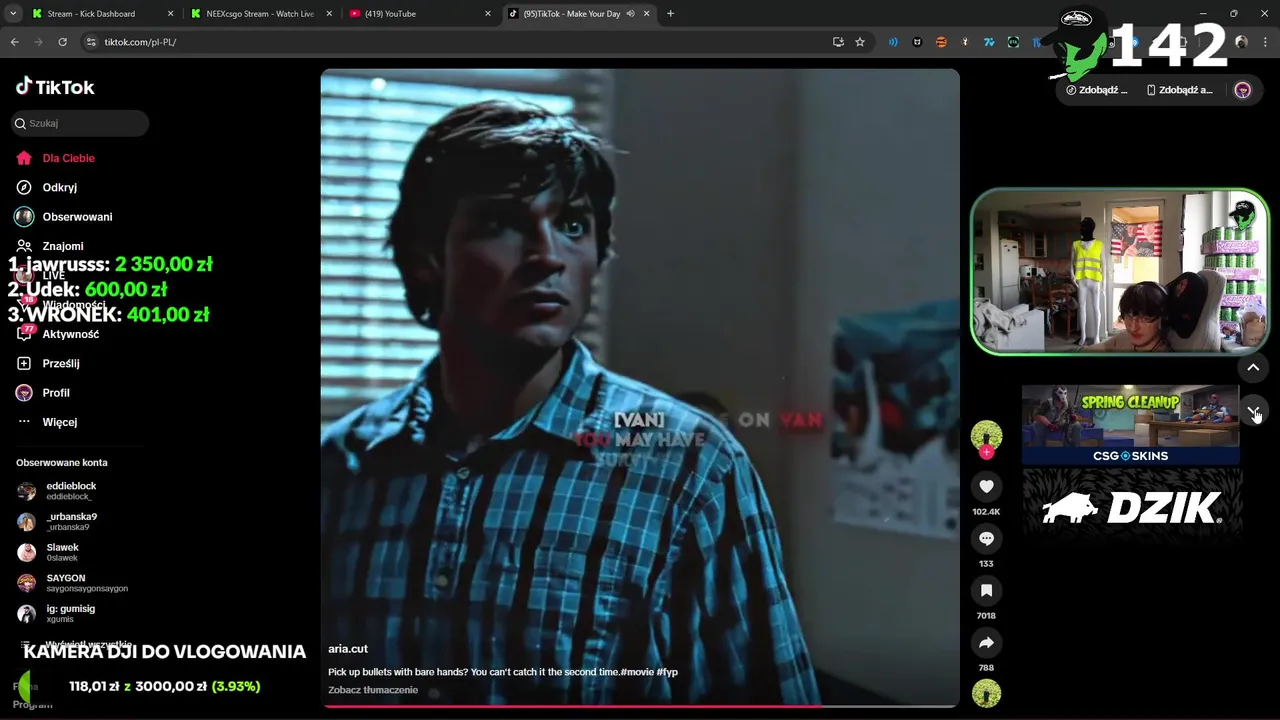Click Zobacz tłumaczenie under the caption
This screenshot has height=720, width=1280.
(373, 690)
